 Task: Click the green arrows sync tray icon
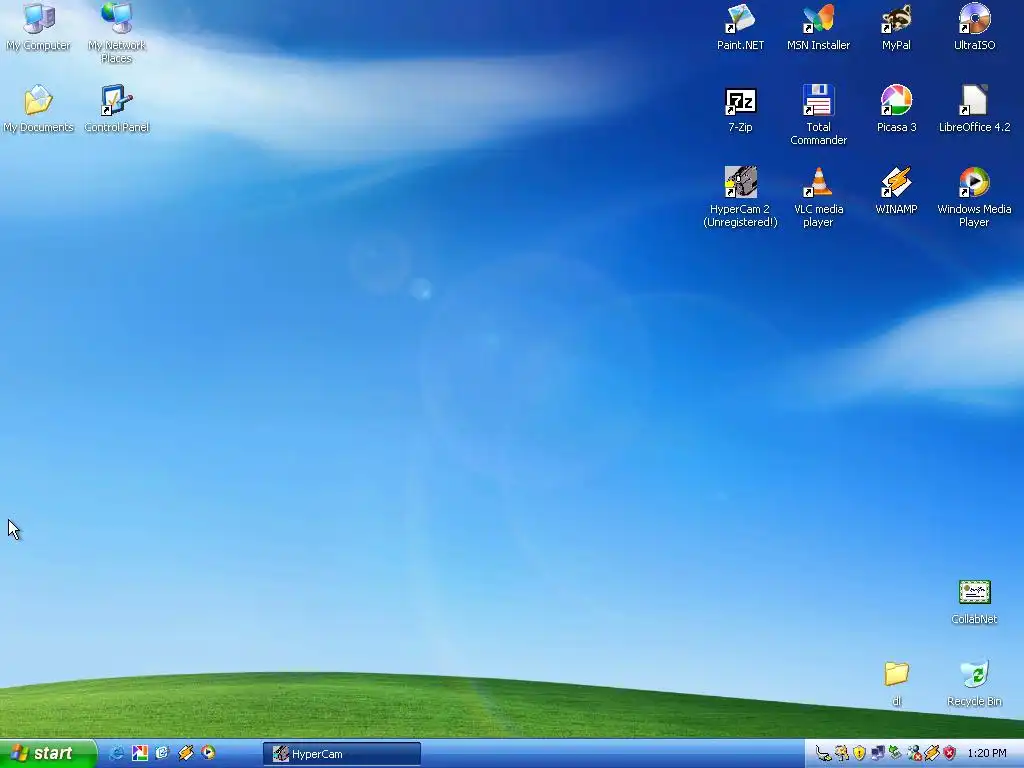click(895, 753)
